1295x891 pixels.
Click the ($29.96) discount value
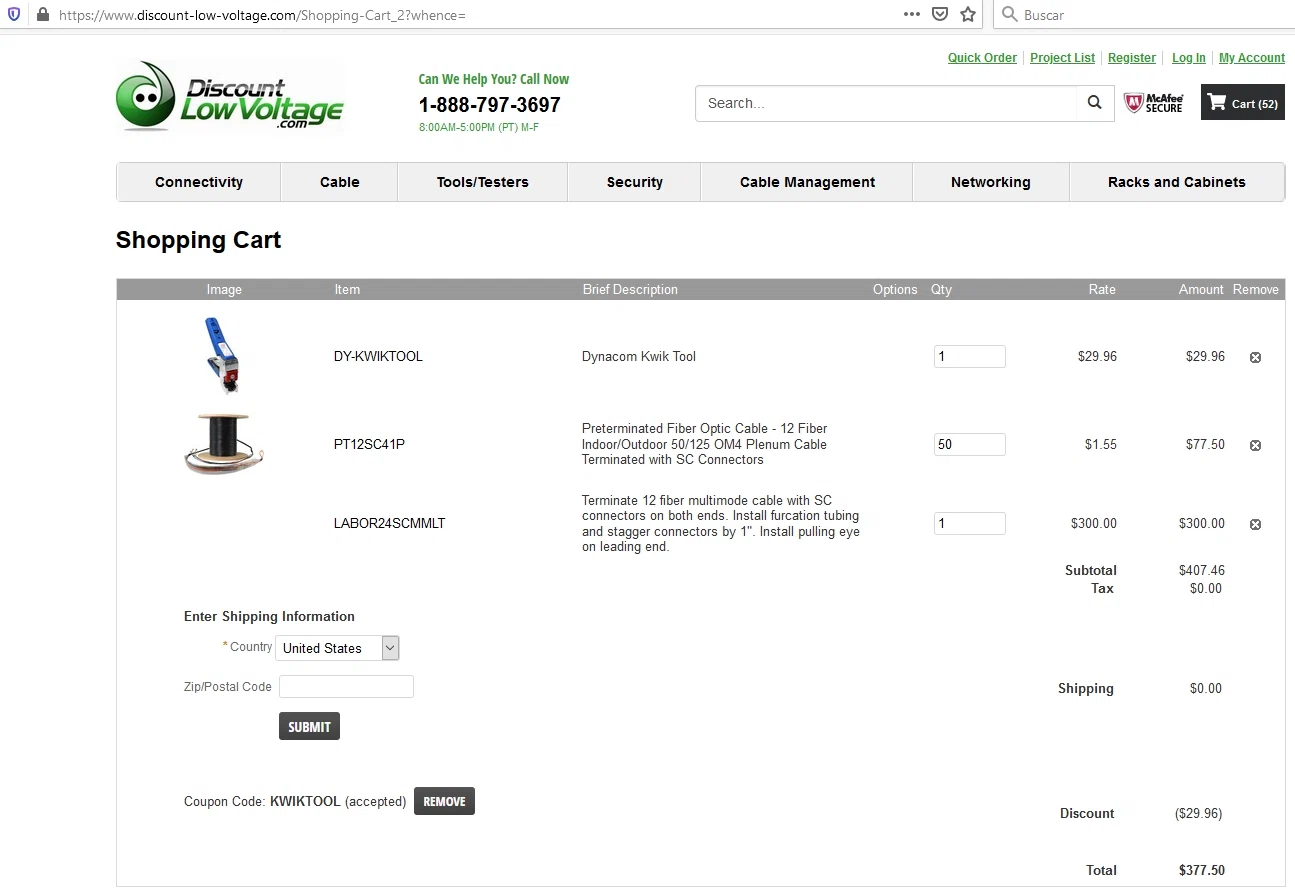point(1198,813)
